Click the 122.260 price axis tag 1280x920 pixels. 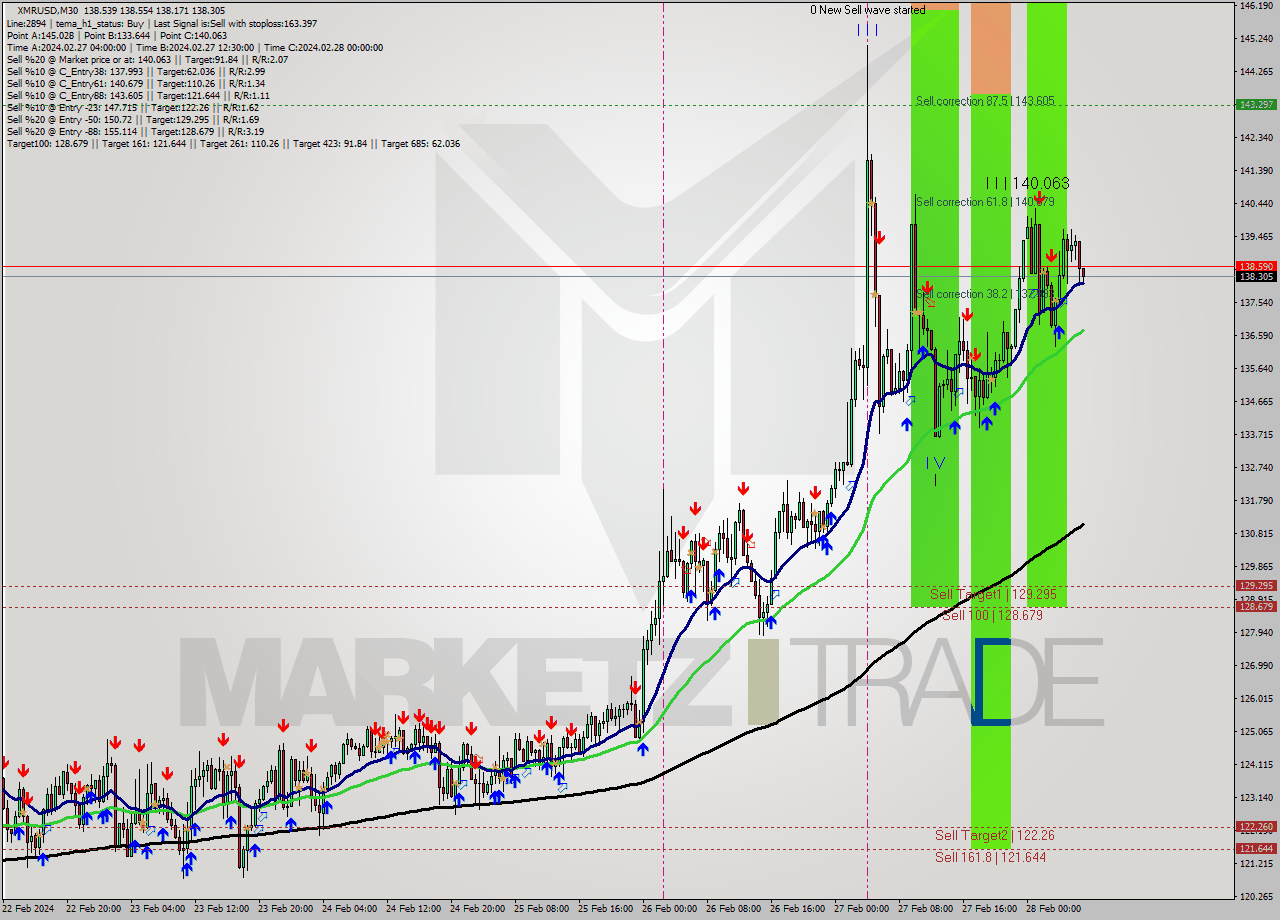click(x=1256, y=827)
